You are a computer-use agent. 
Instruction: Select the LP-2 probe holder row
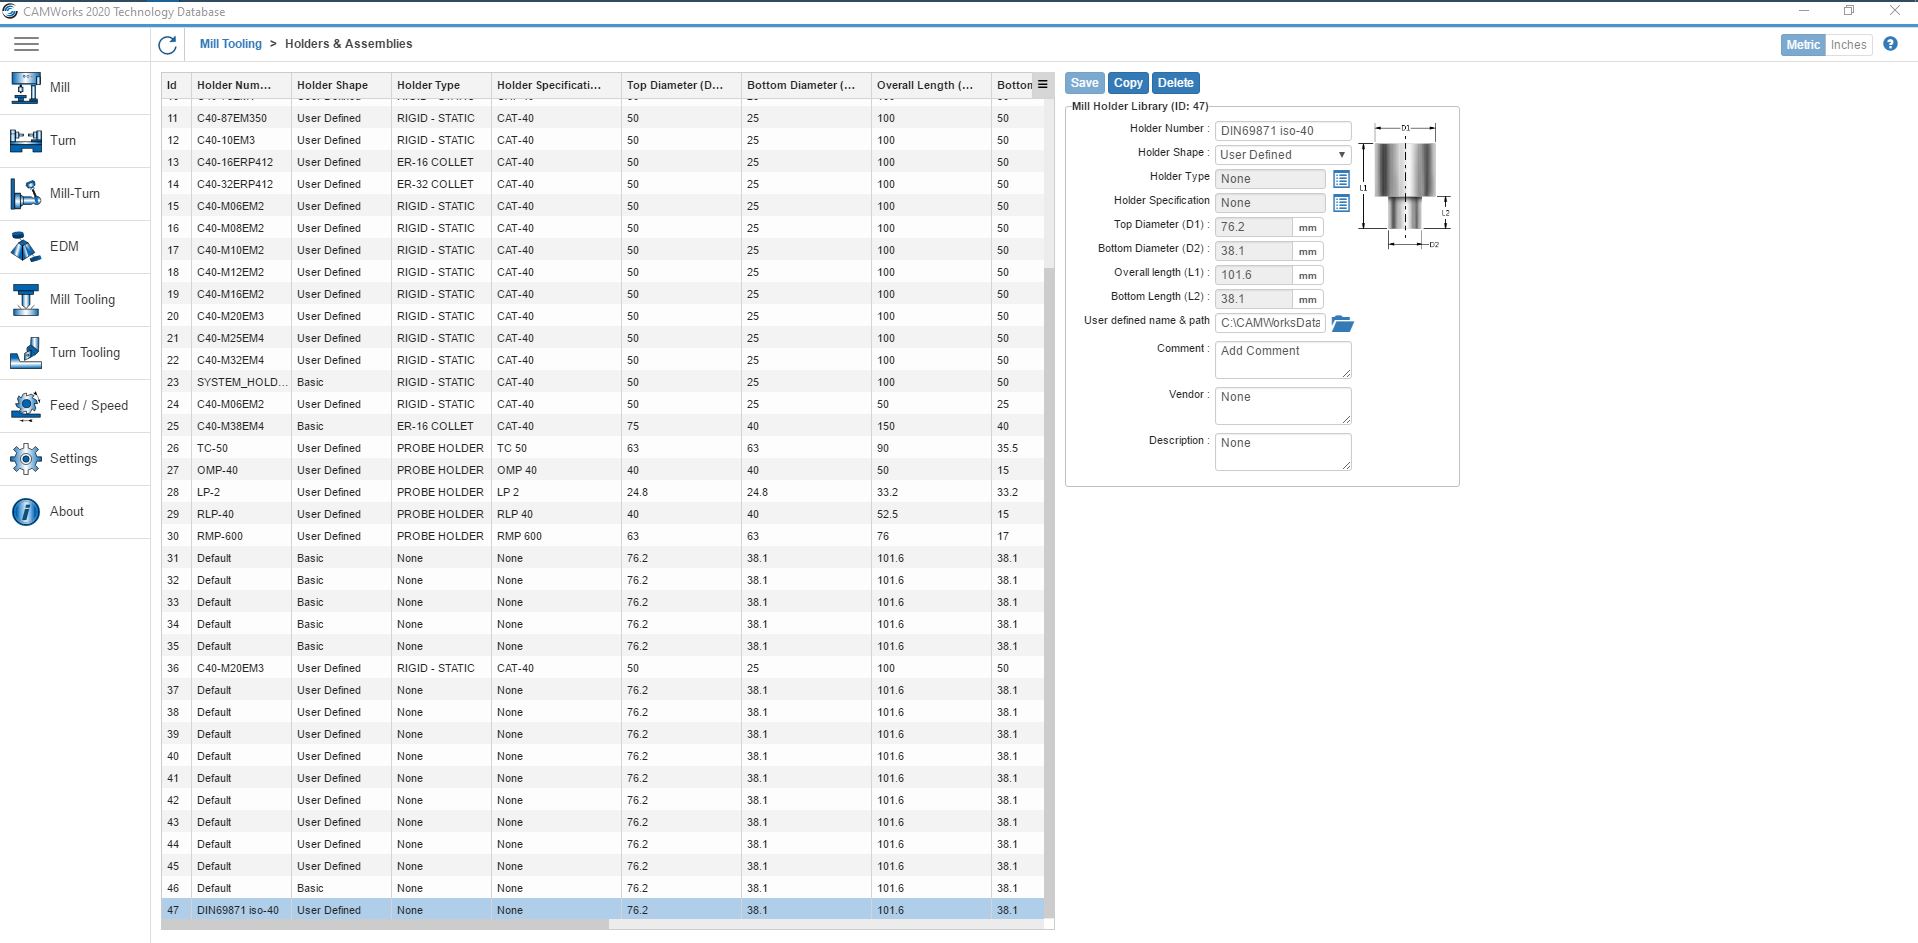coord(602,492)
